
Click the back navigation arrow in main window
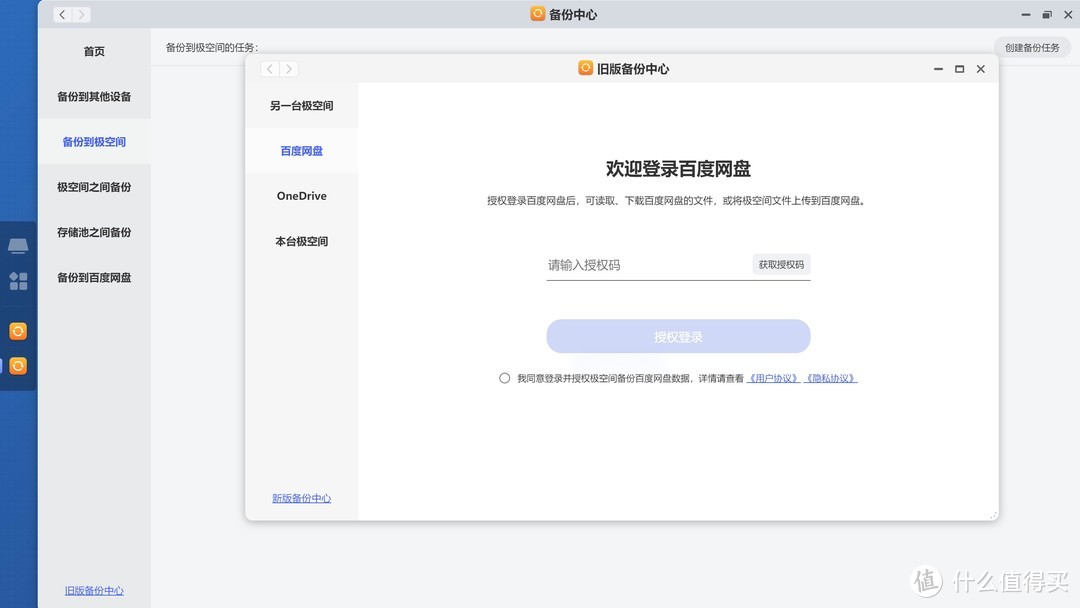click(x=61, y=14)
